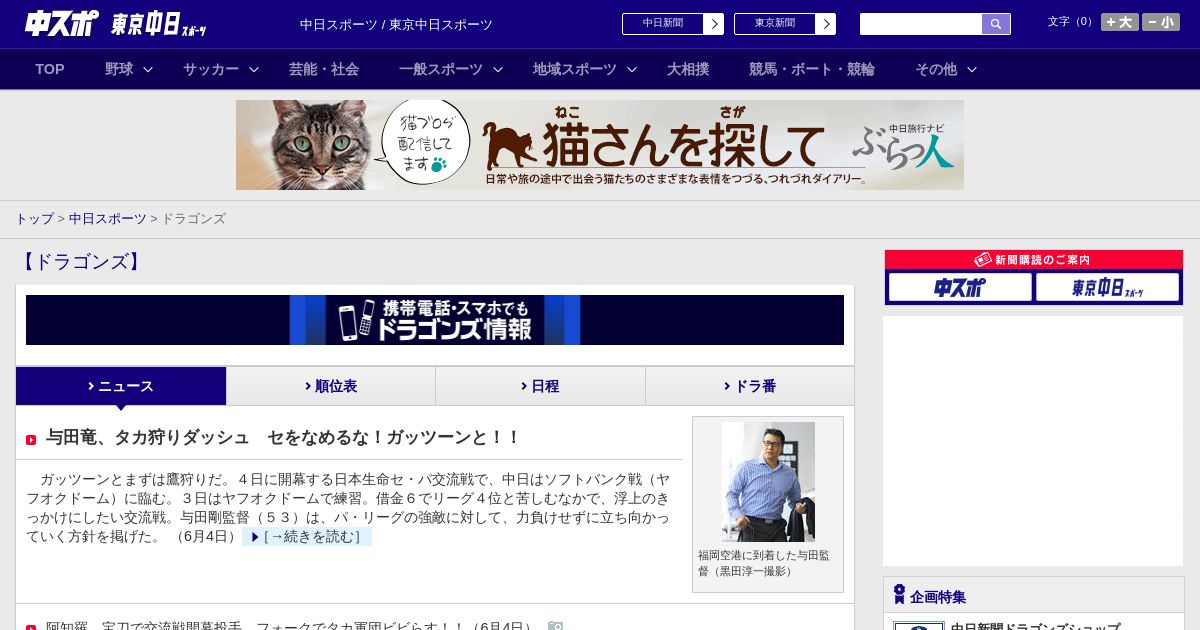Open the 地域スポーツ navigation menu
Screen dimensions: 1200x630
click(x=575, y=69)
